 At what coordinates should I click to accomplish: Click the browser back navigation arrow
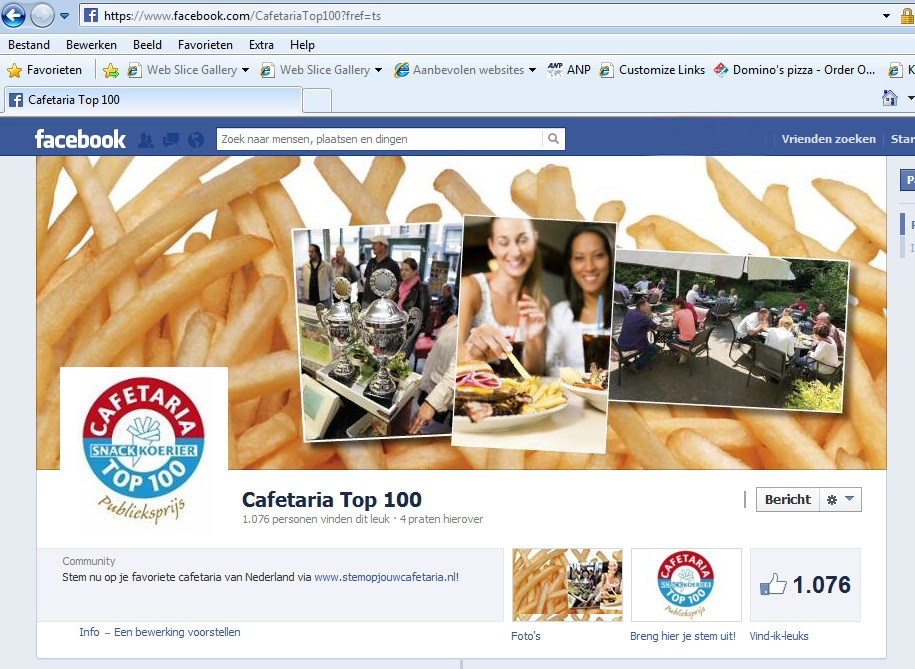point(13,15)
